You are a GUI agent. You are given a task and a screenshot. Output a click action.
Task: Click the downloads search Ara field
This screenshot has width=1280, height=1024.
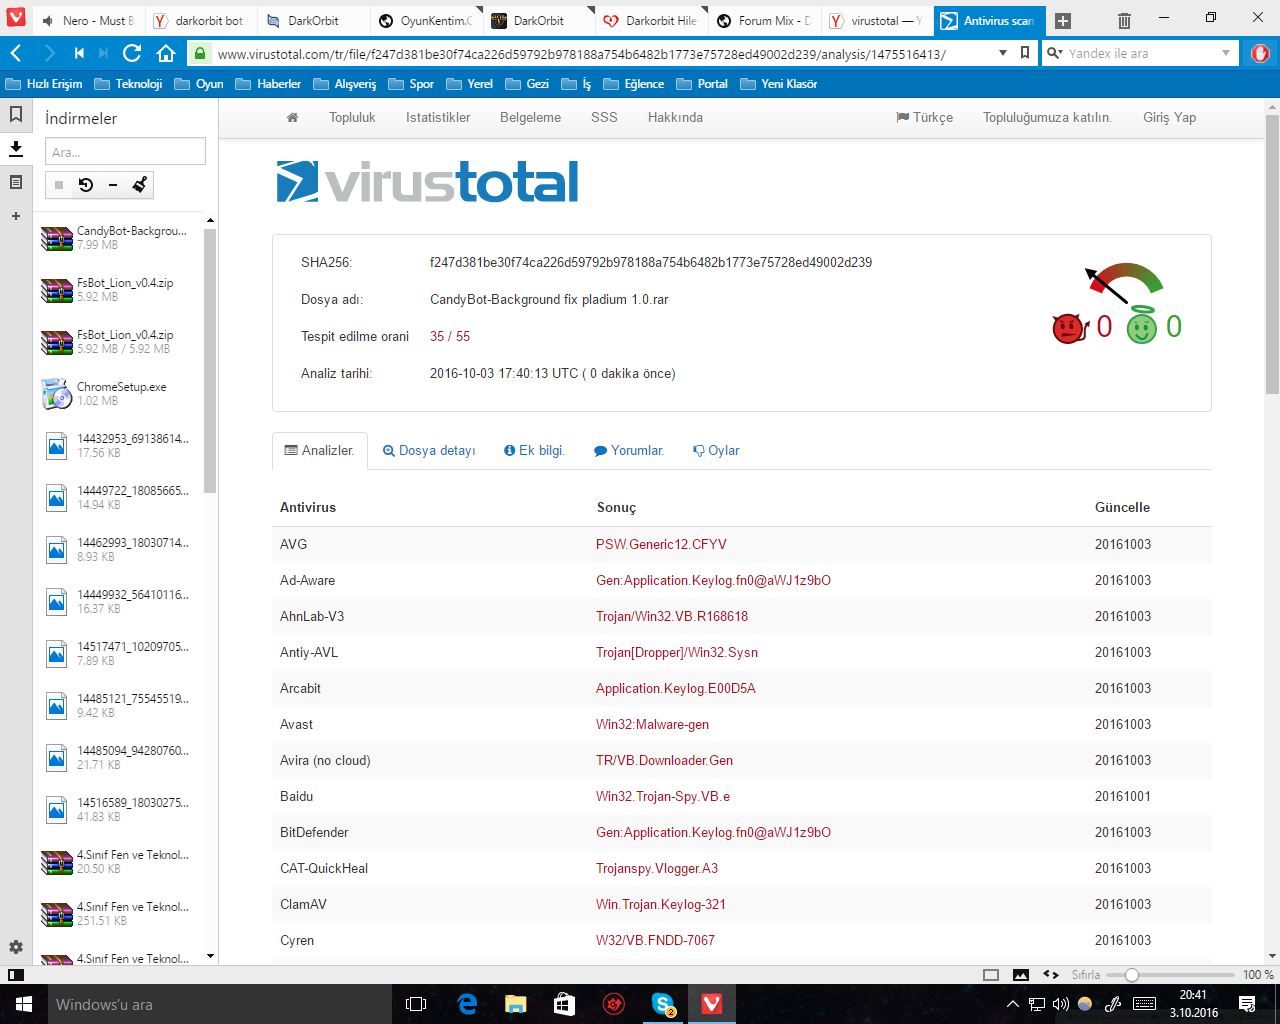point(125,152)
